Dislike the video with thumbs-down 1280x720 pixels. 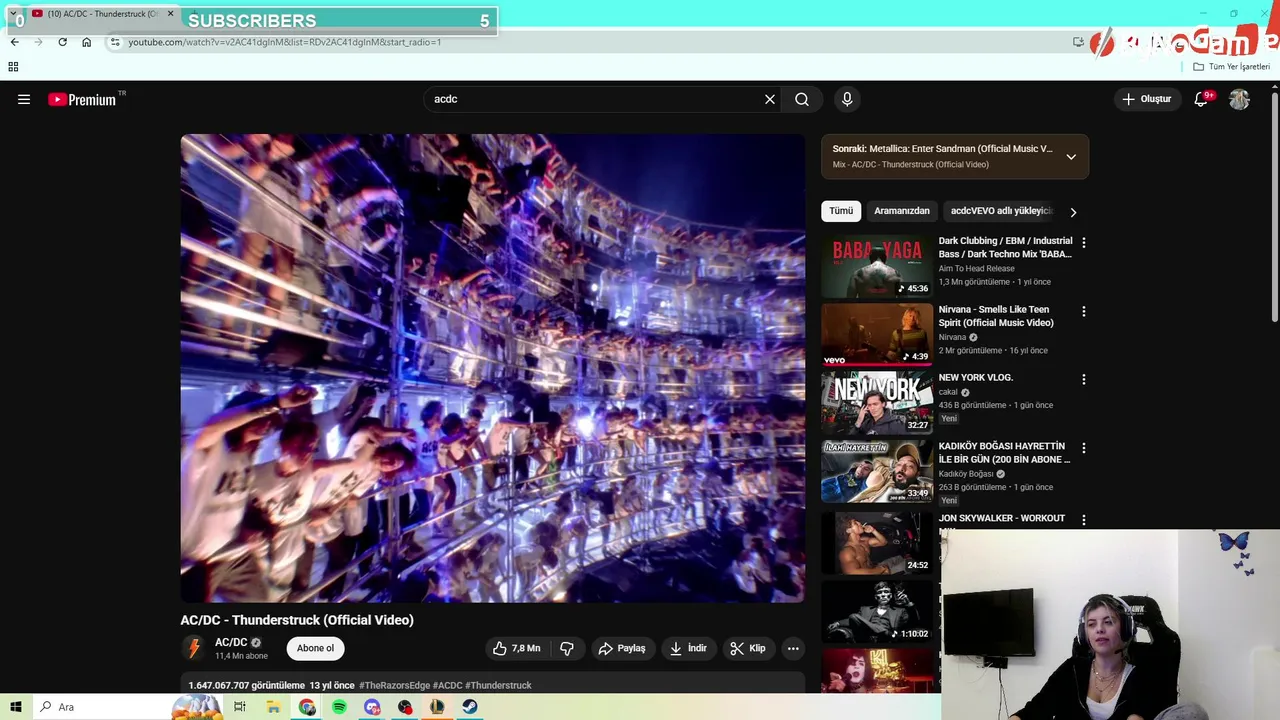point(567,648)
